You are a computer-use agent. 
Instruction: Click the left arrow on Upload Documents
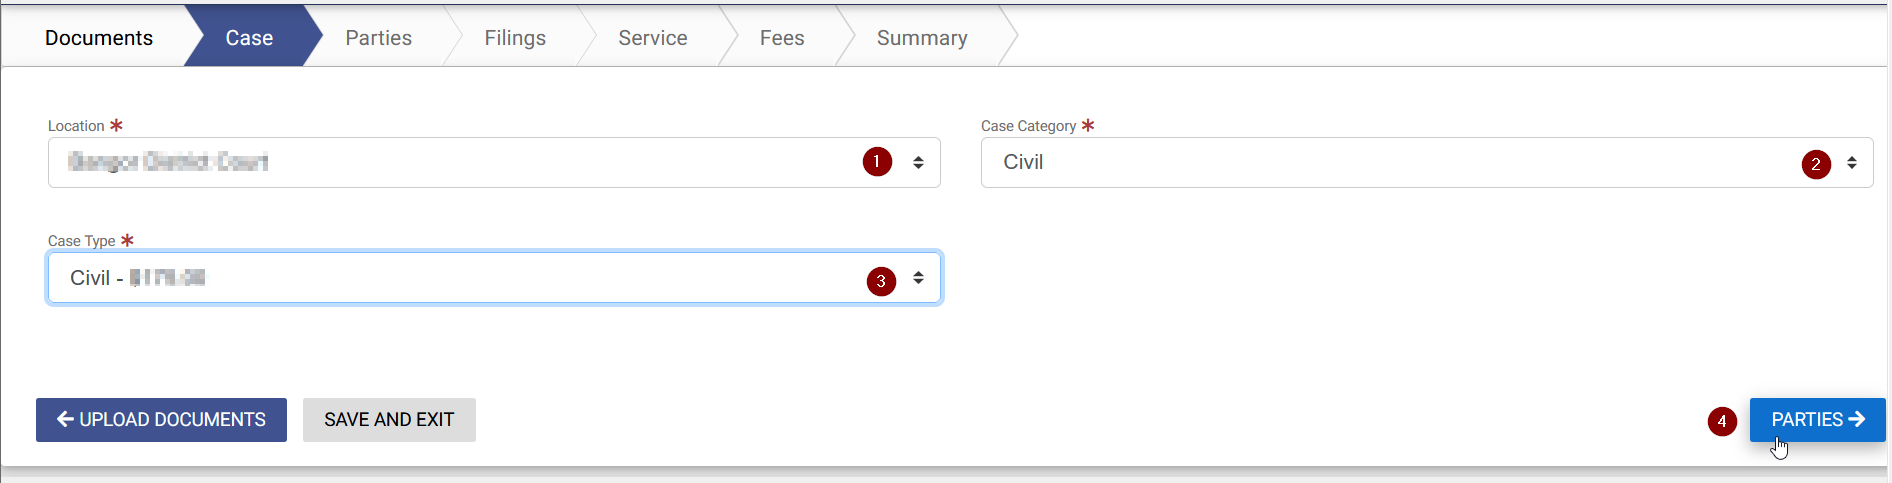point(65,419)
